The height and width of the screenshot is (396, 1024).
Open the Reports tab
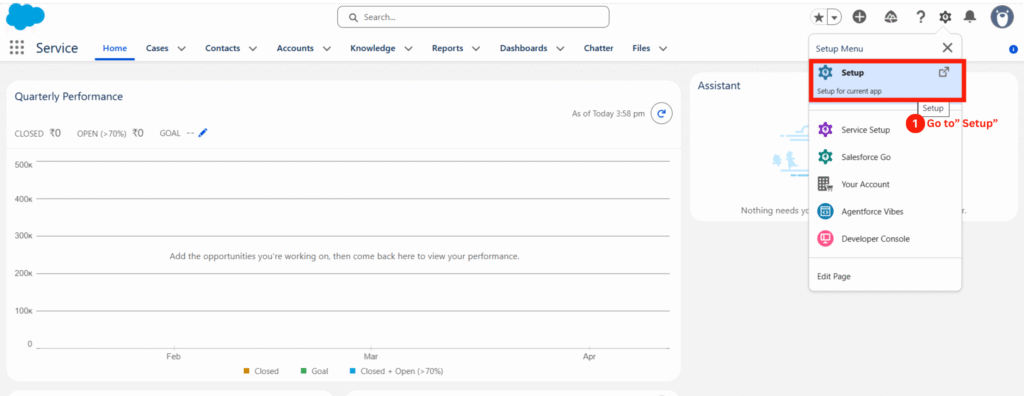click(447, 48)
